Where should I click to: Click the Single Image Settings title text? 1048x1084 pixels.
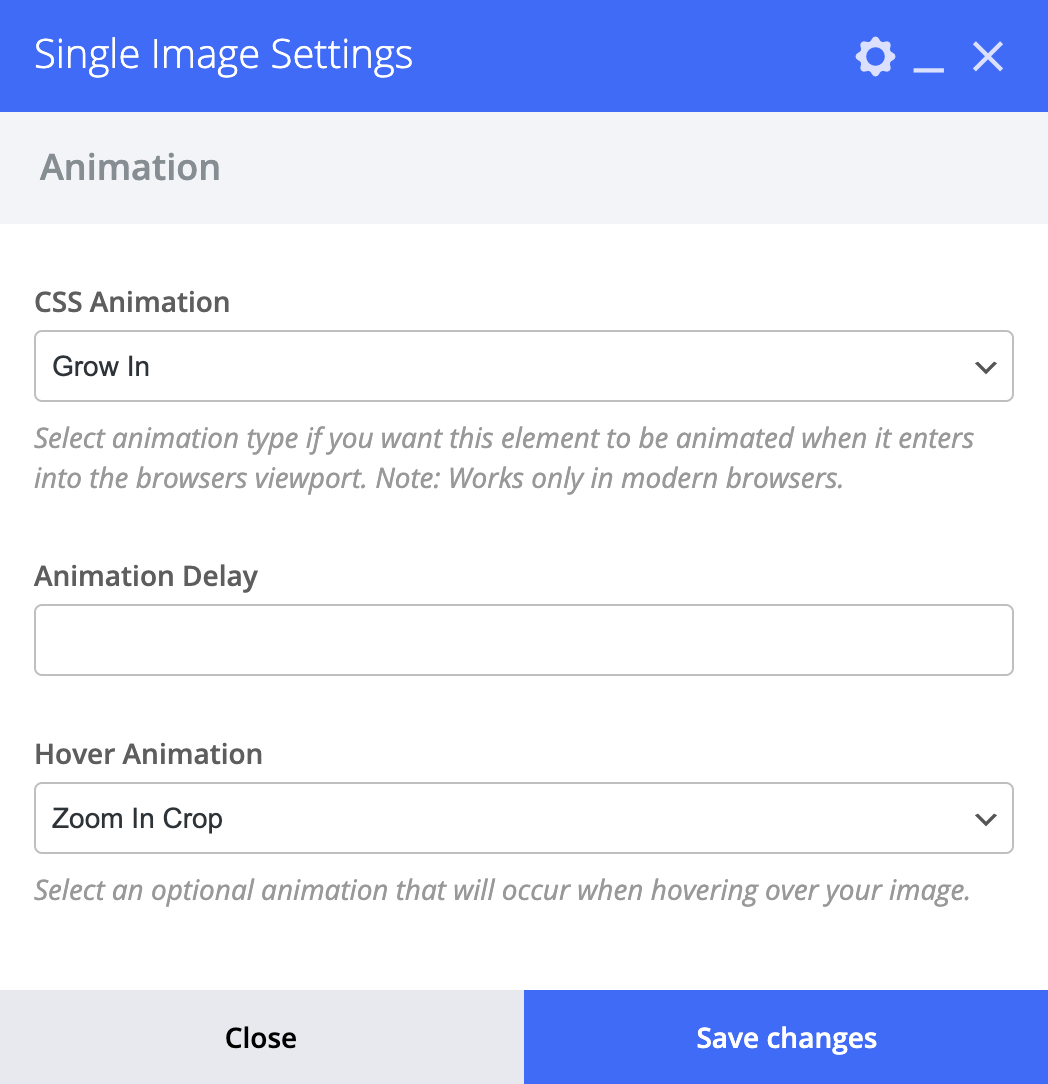click(x=223, y=55)
